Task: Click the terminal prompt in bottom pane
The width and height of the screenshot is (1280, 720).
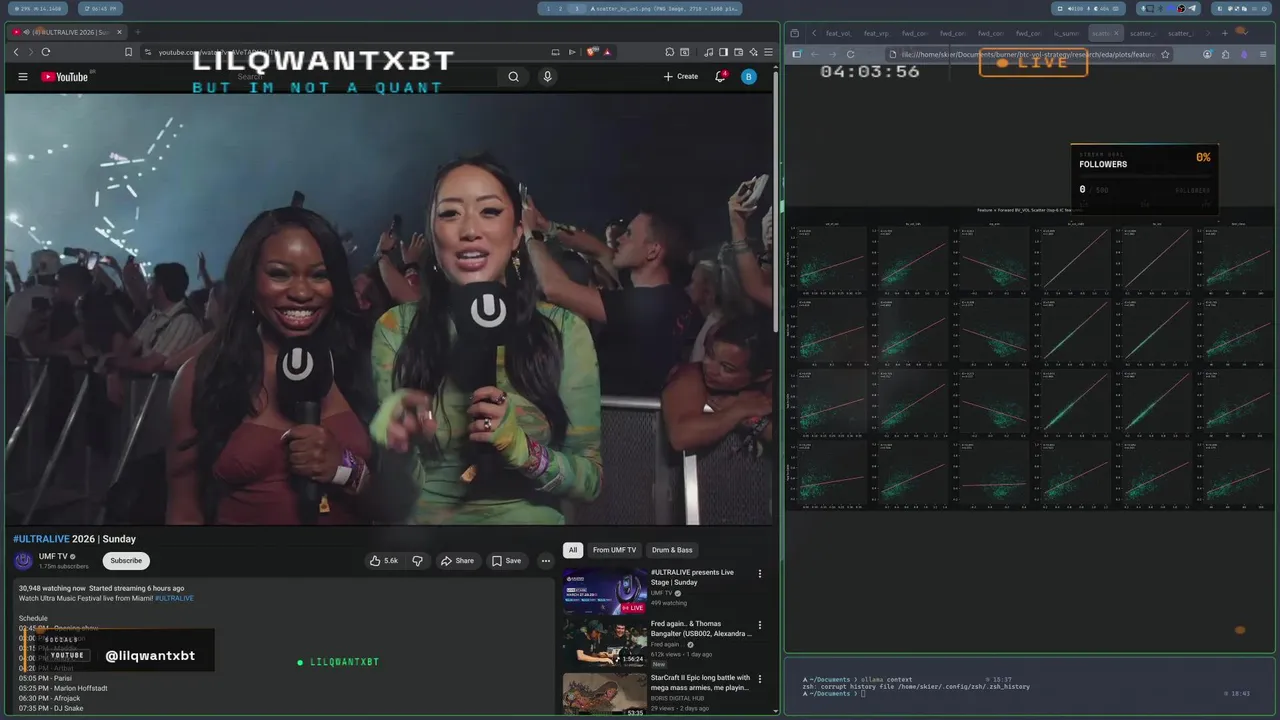Action: (x=835, y=693)
